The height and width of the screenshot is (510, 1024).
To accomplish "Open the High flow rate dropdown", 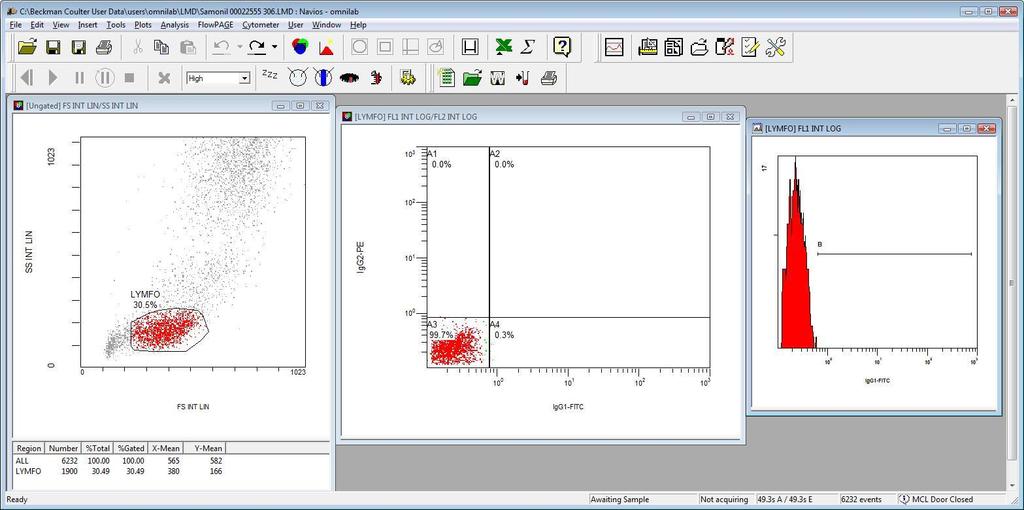I will coord(244,78).
